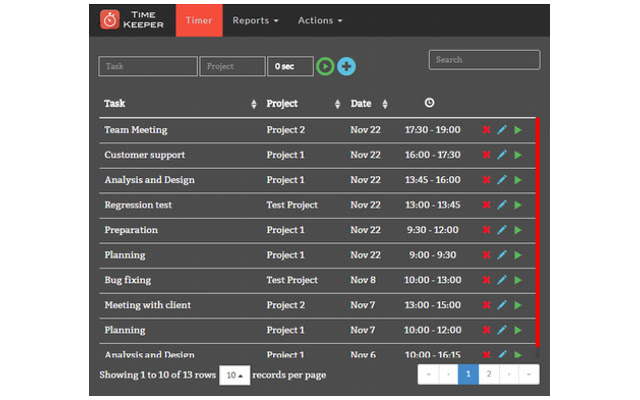Viewport: 640px width, 400px height.
Task: Open the Reports dropdown menu
Action: [255, 20]
